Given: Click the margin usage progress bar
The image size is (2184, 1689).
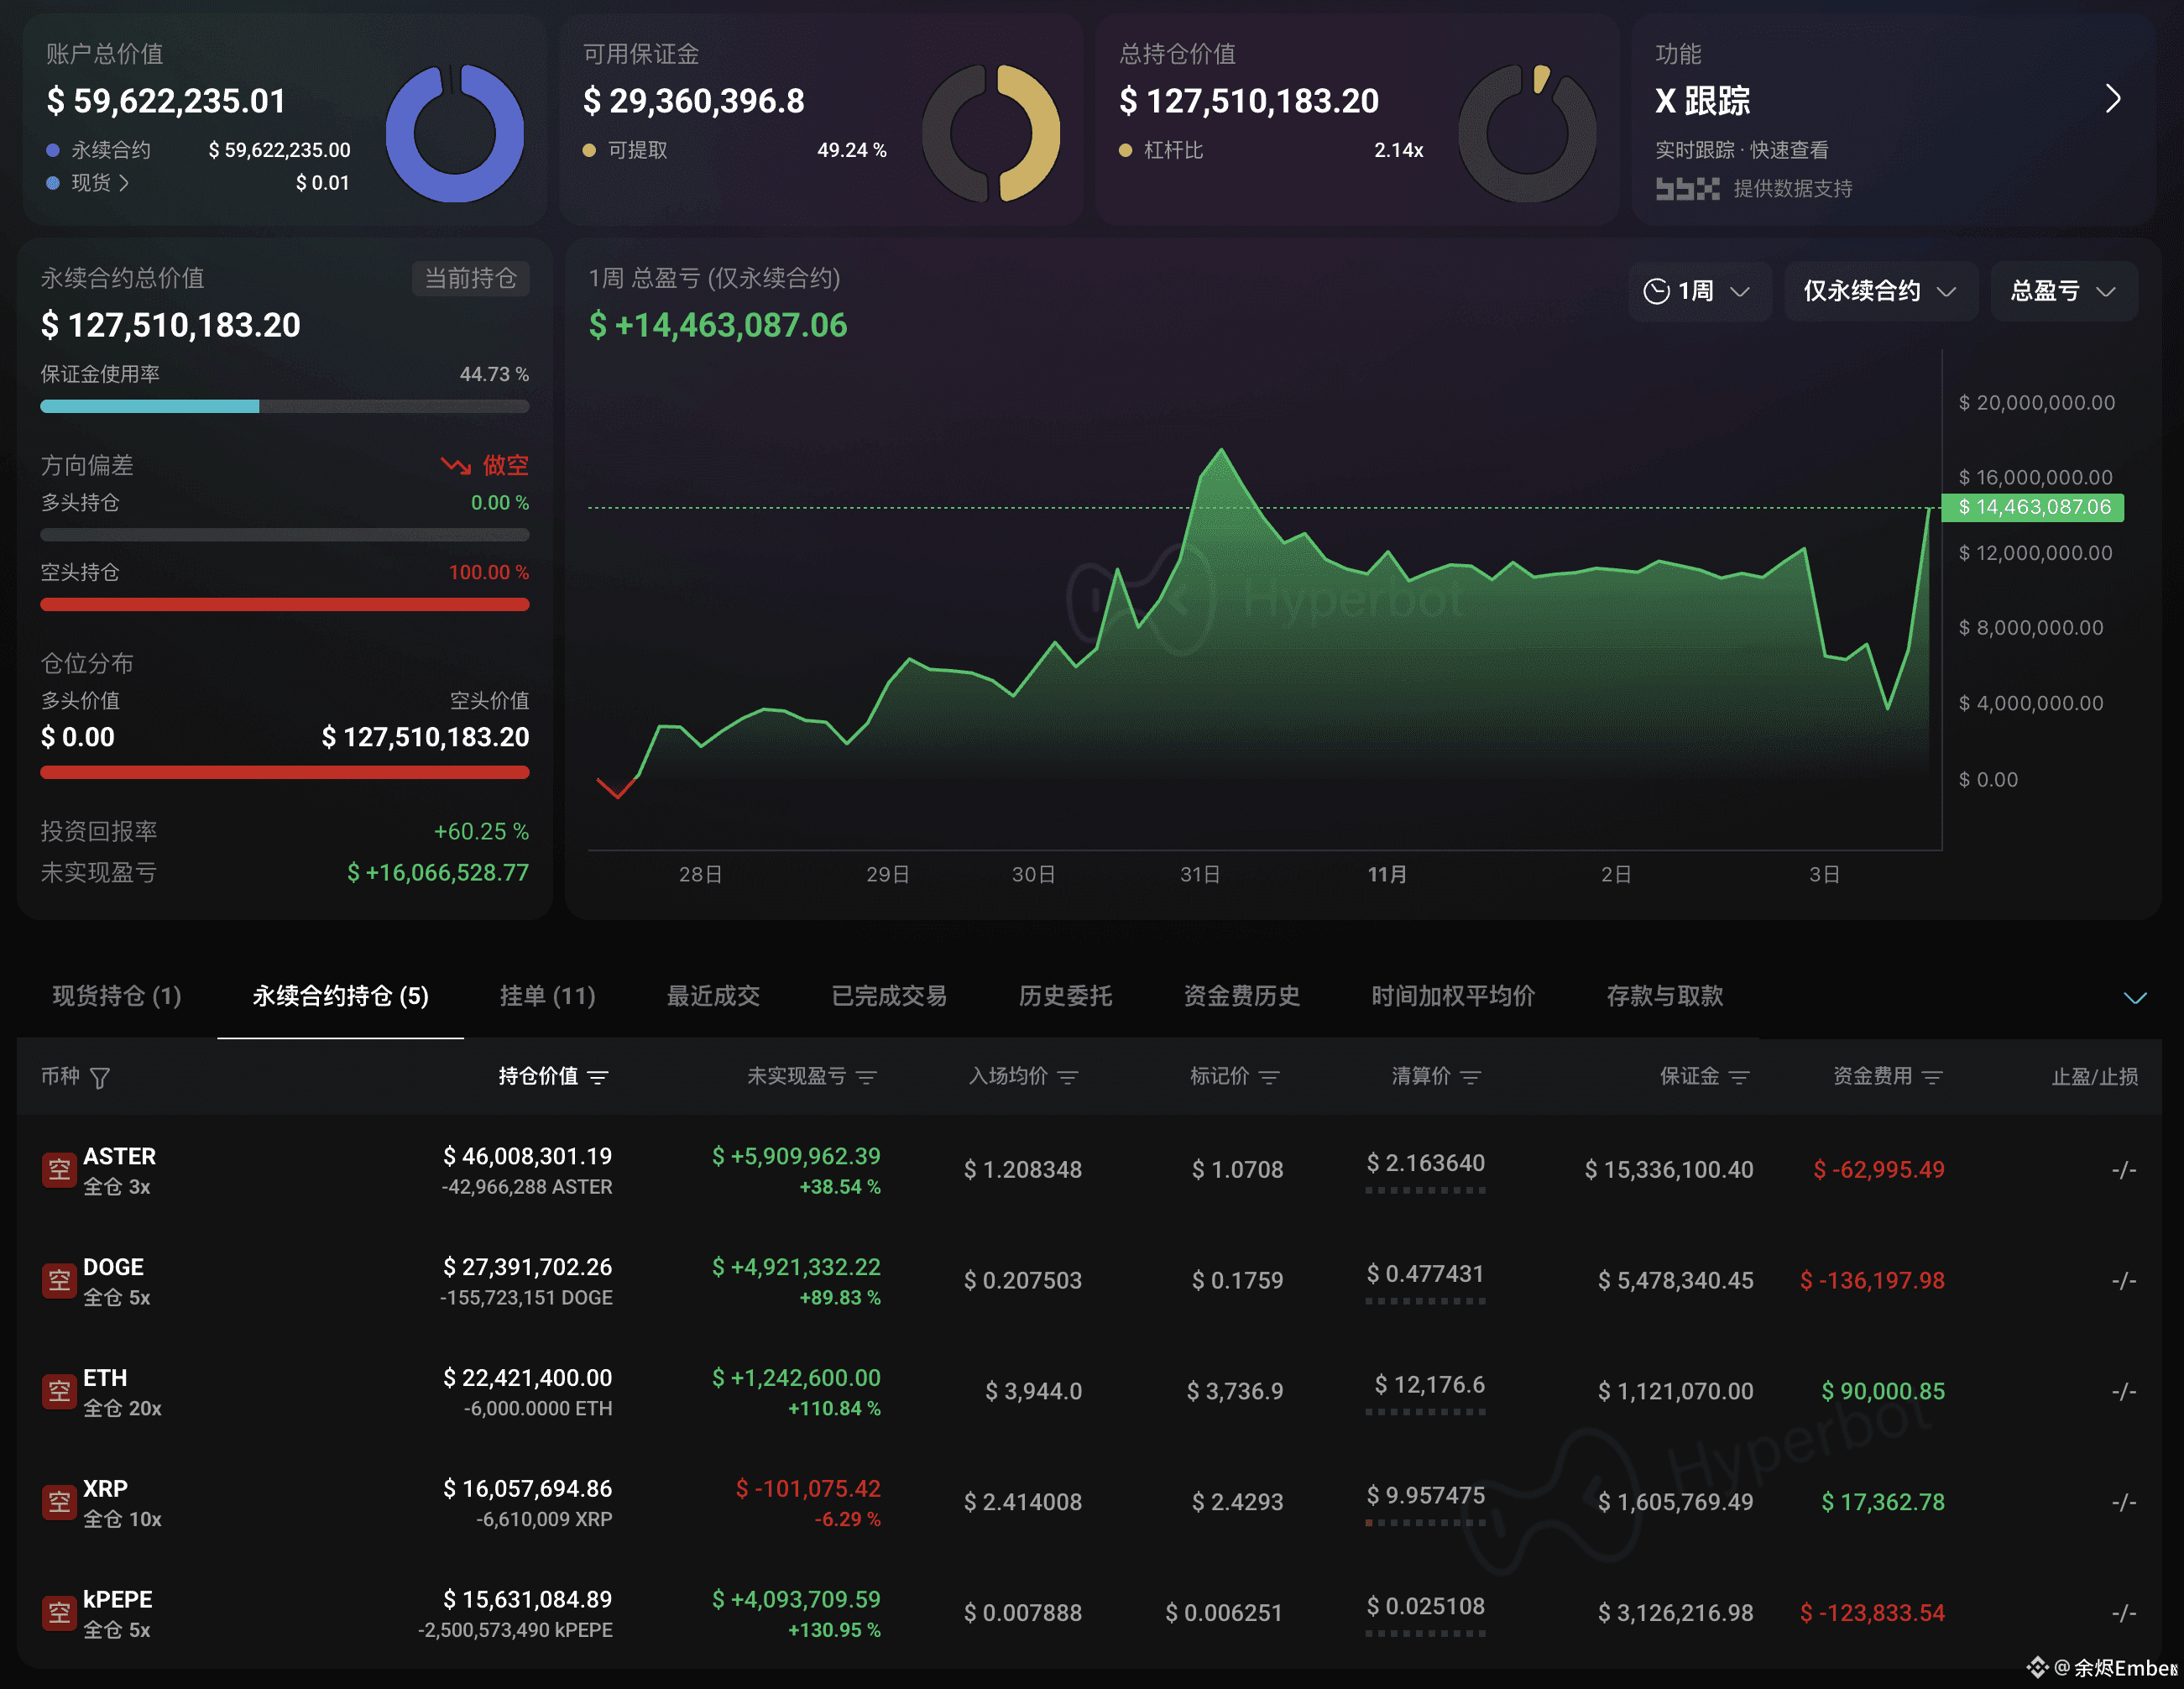Looking at the screenshot, I should [284, 406].
